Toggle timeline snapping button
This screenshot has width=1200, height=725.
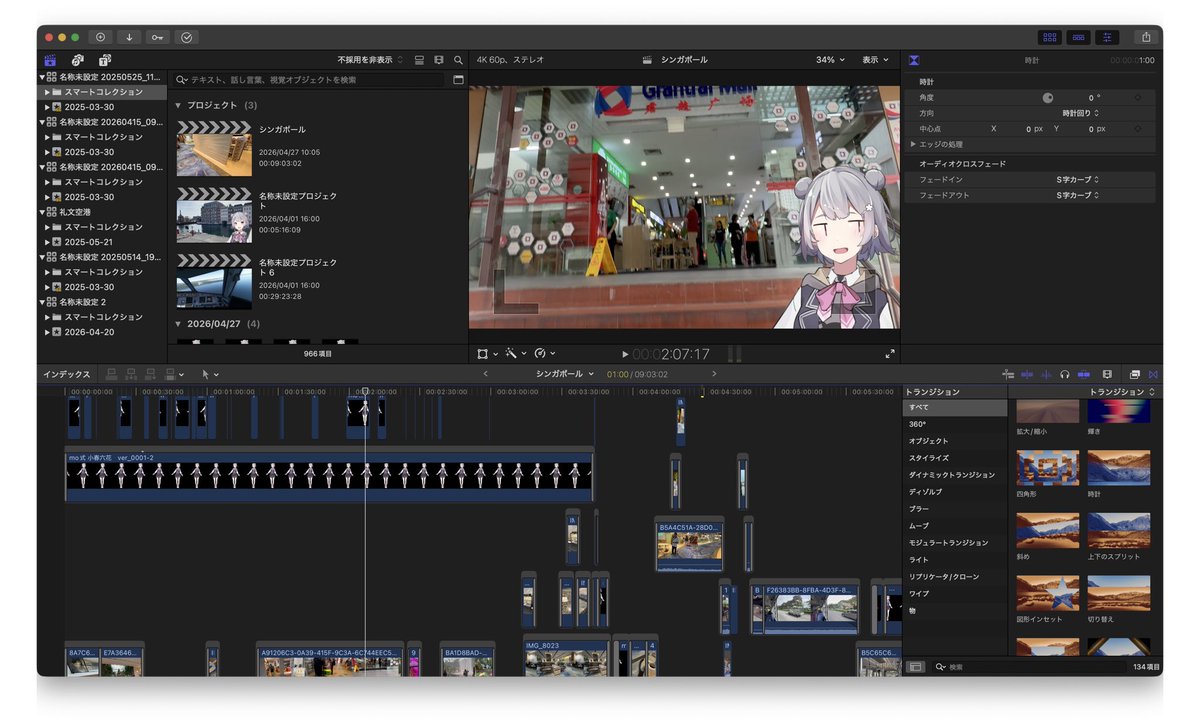pos(1084,374)
